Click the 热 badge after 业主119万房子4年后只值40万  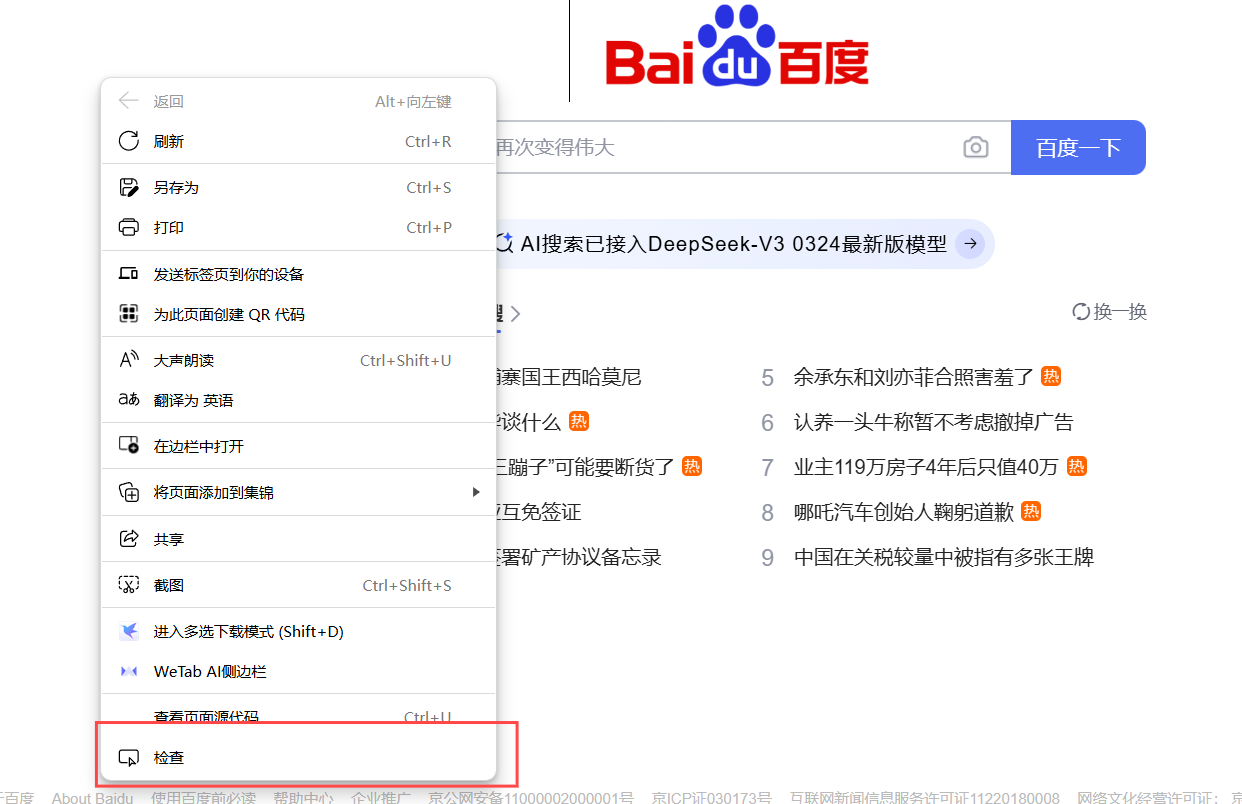[1076, 466]
